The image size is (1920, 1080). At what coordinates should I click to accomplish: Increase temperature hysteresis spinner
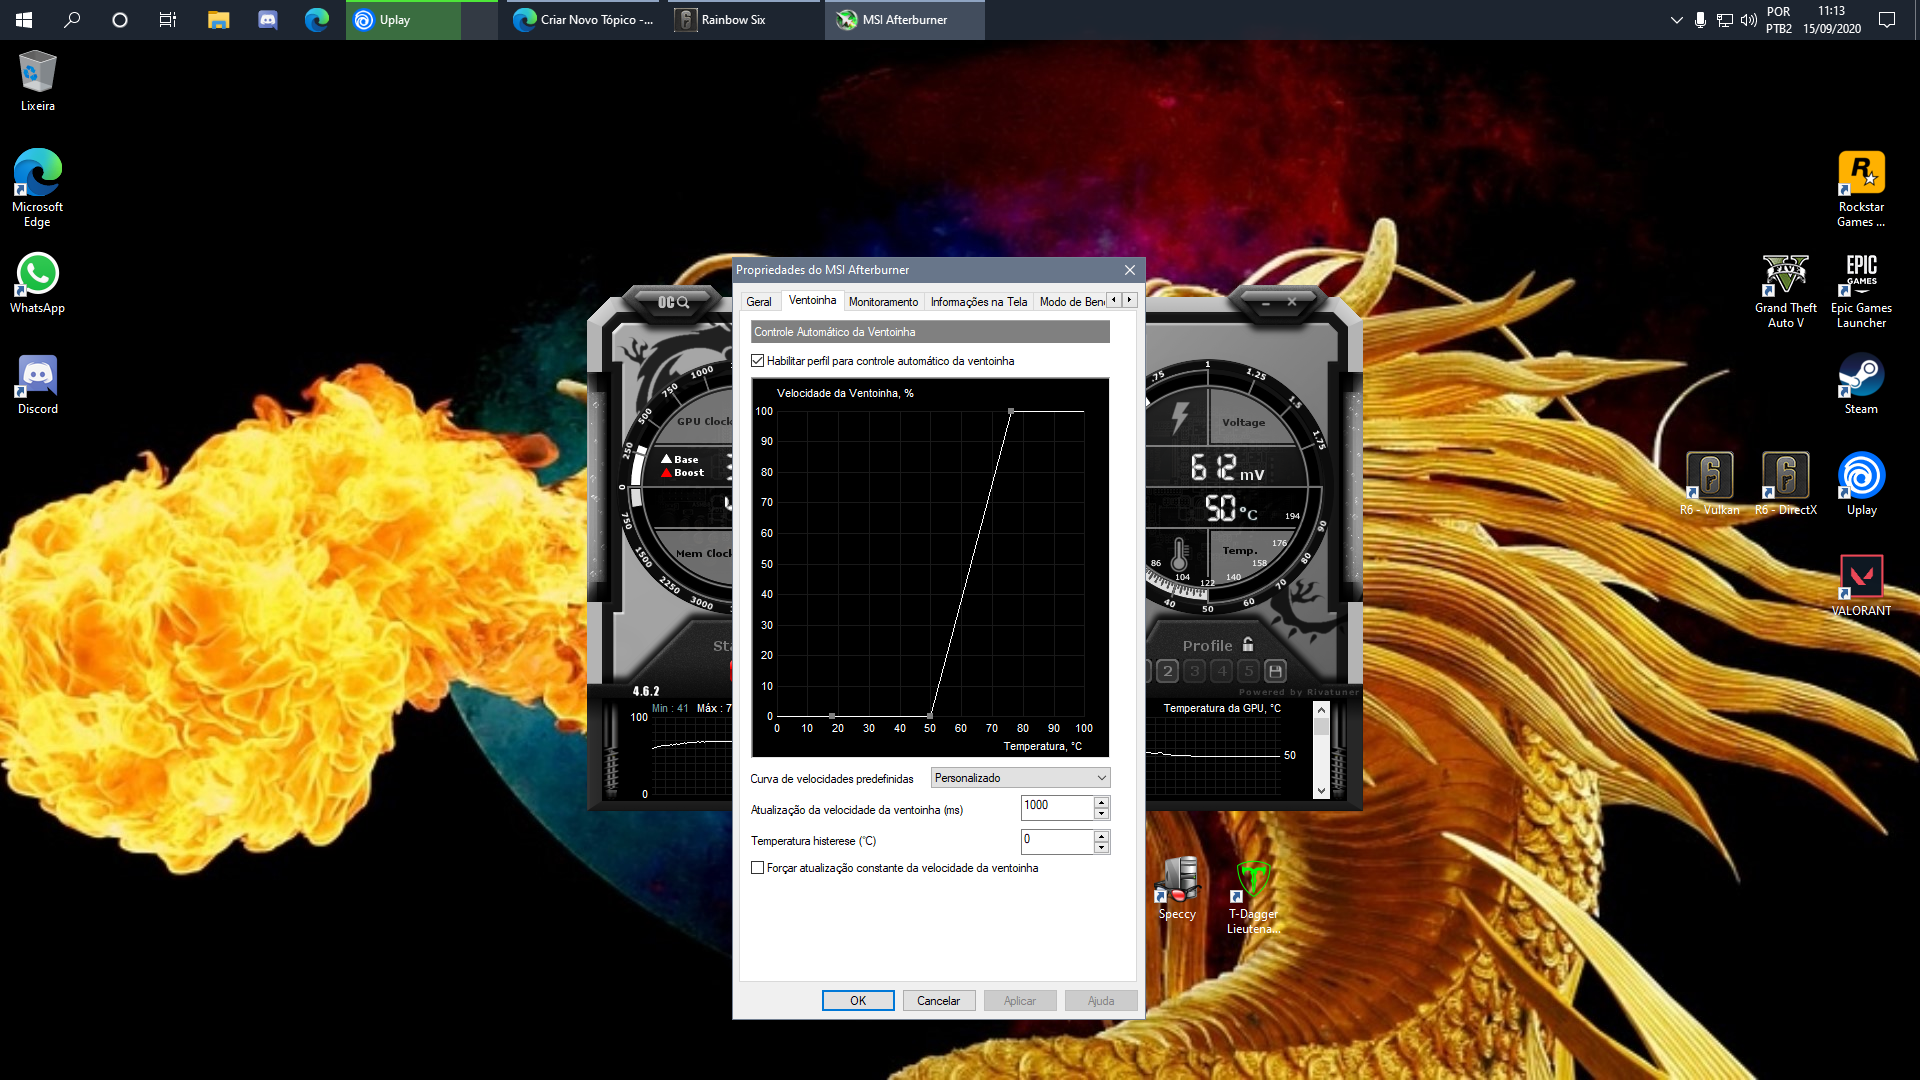(1101, 836)
